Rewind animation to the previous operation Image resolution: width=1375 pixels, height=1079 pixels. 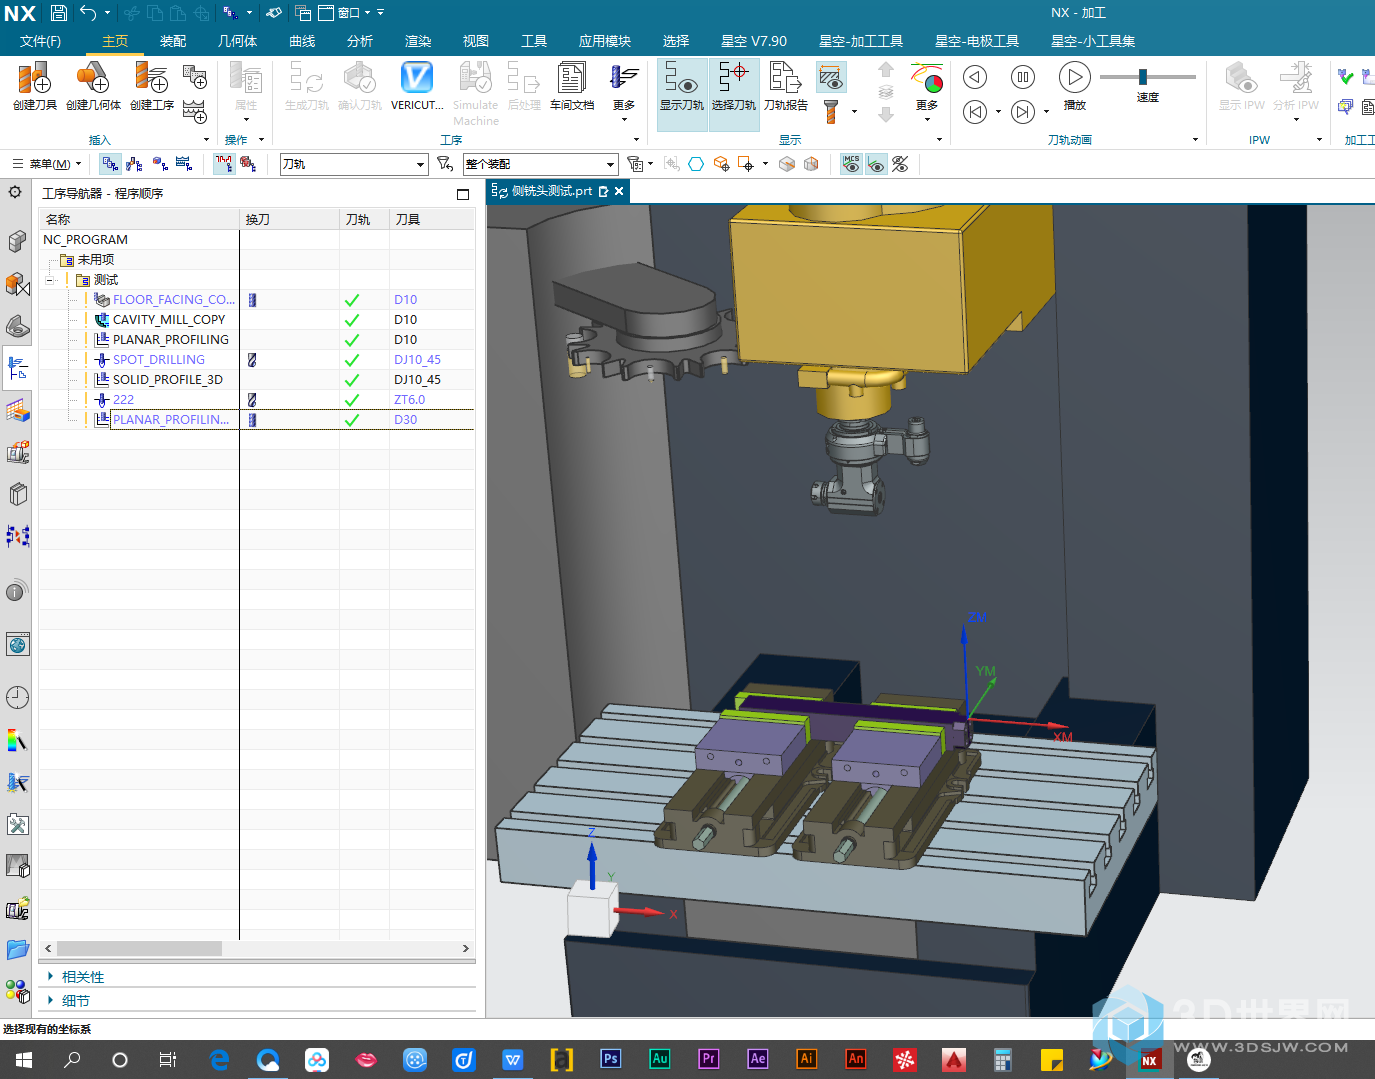pos(975,112)
